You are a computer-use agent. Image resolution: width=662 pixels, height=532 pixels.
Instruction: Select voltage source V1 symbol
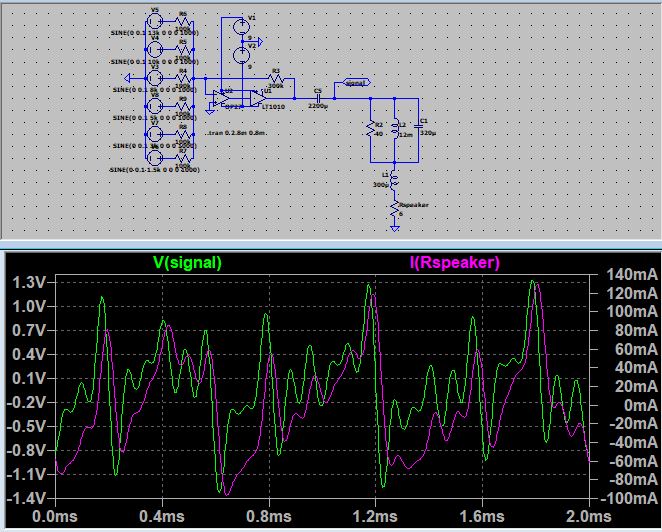(241, 27)
